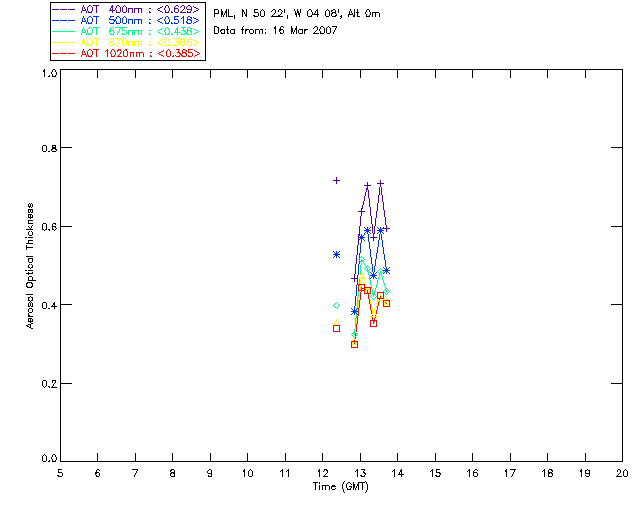
Task: Click the x-axis tick label 19
Action: pyautogui.click(x=585, y=473)
